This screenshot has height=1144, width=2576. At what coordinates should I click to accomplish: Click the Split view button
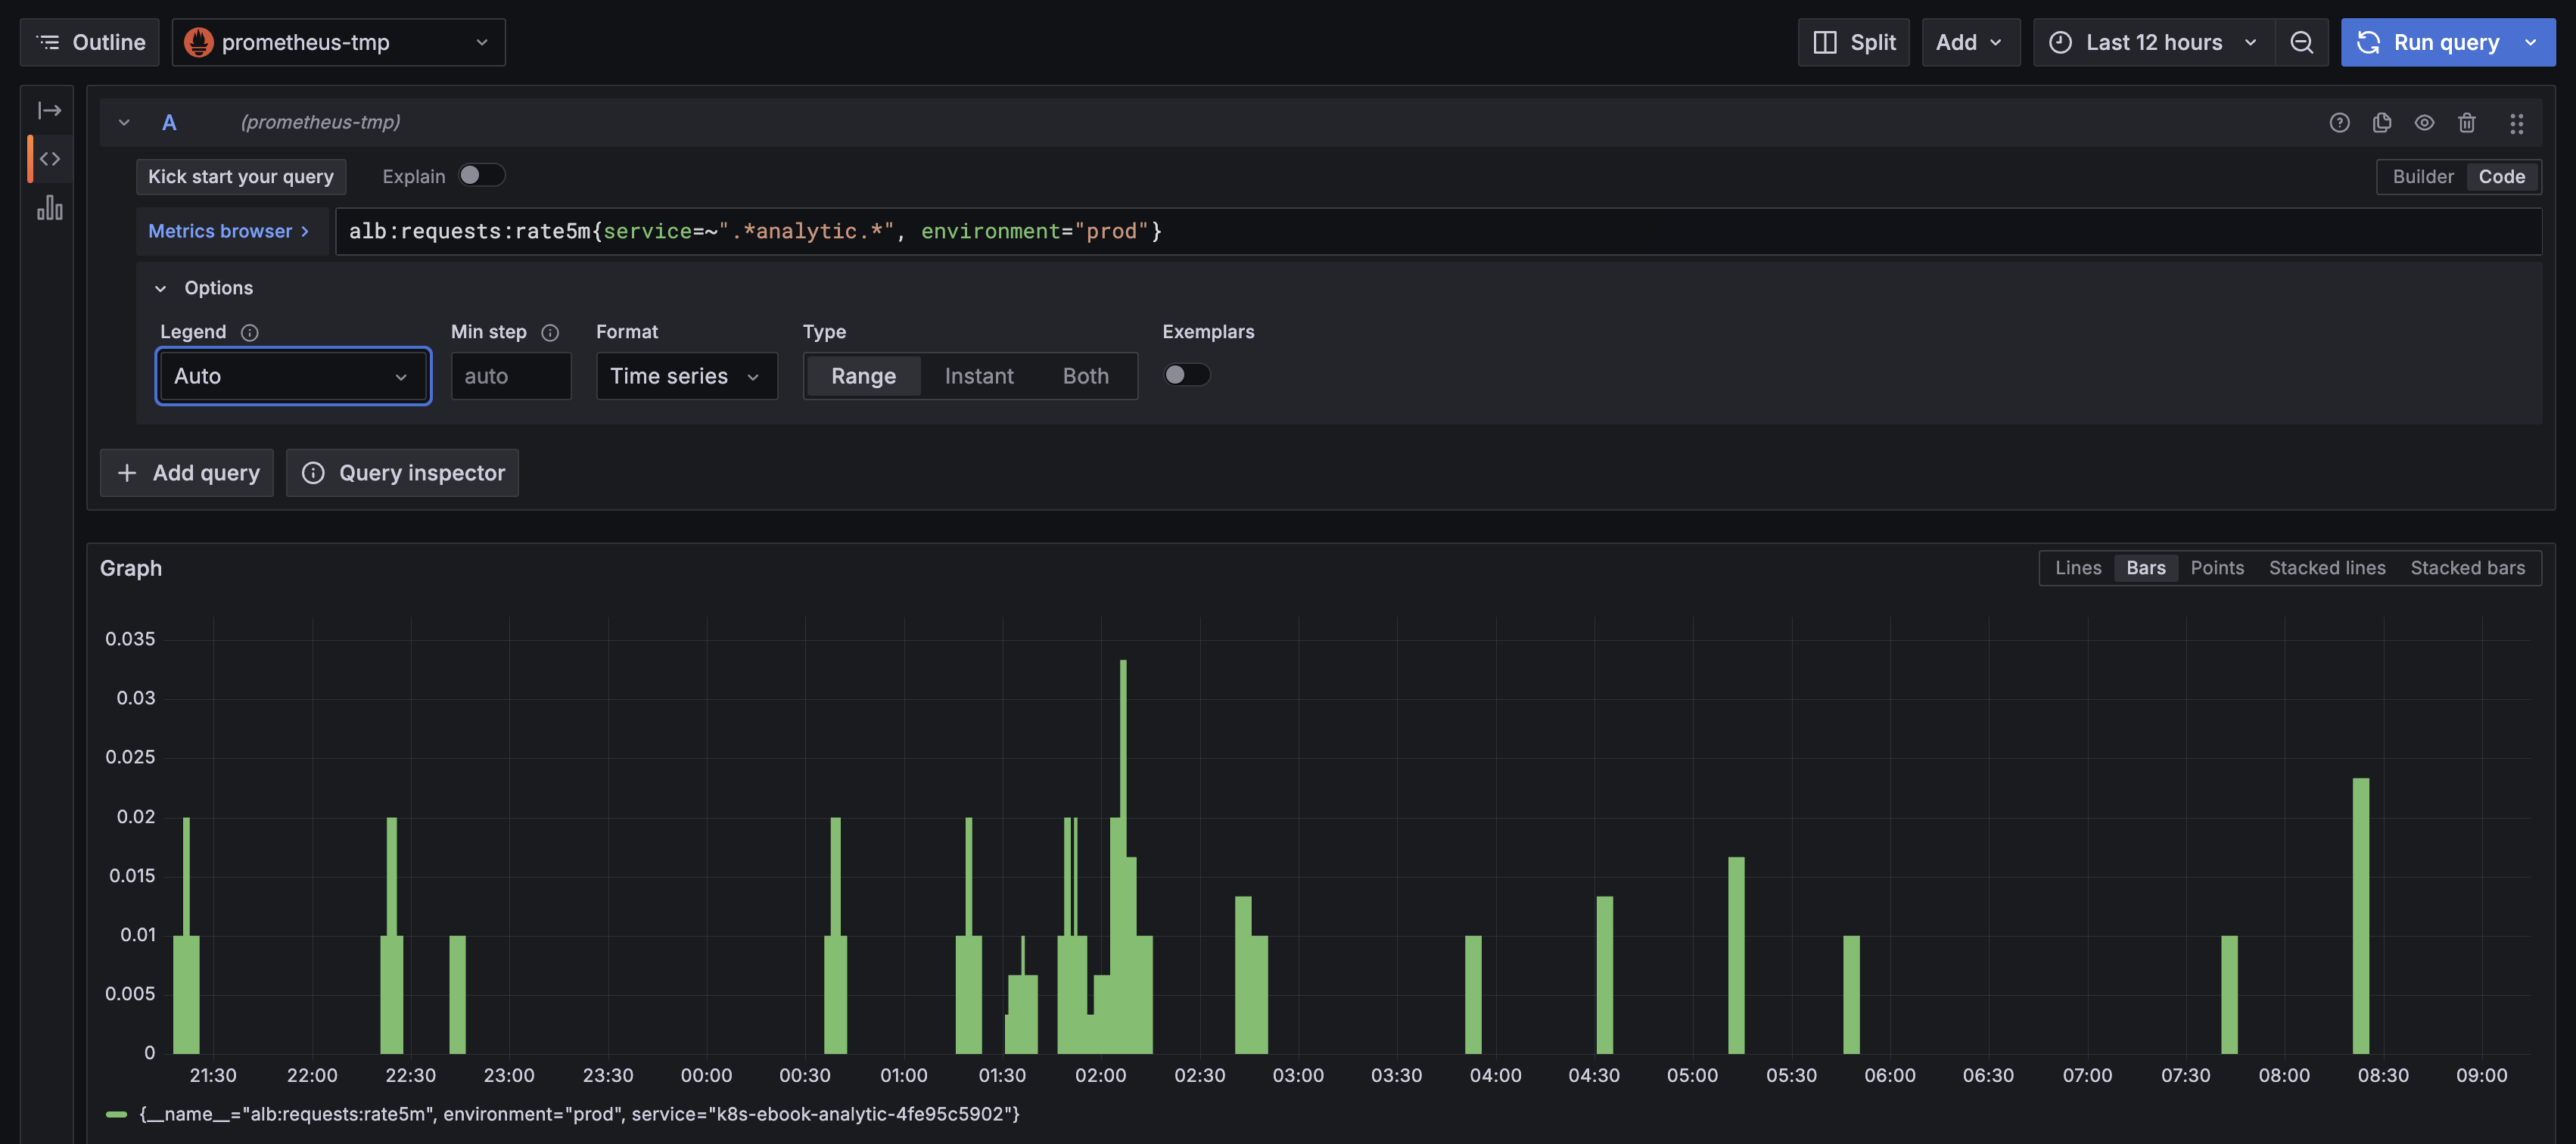[x=1853, y=42]
